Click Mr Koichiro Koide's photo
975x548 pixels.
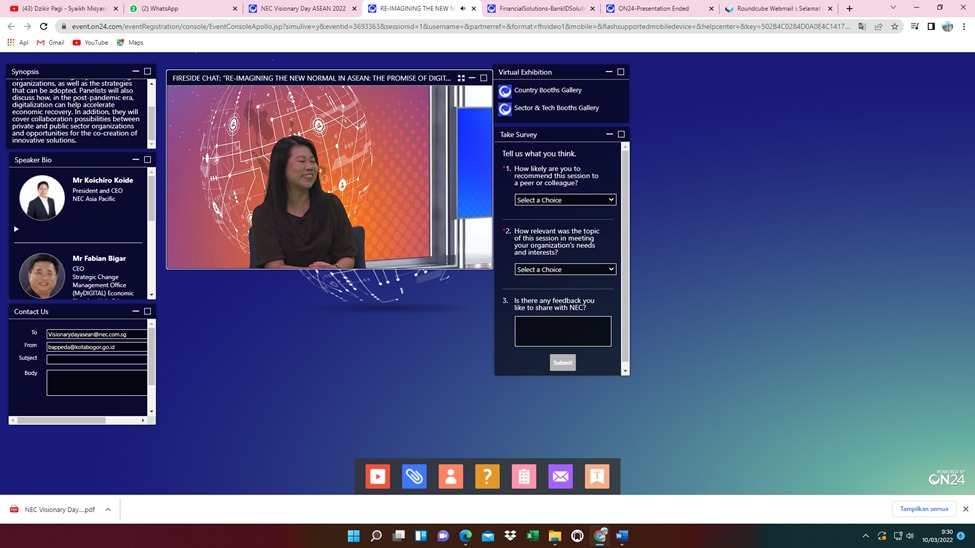coord(42,198)
